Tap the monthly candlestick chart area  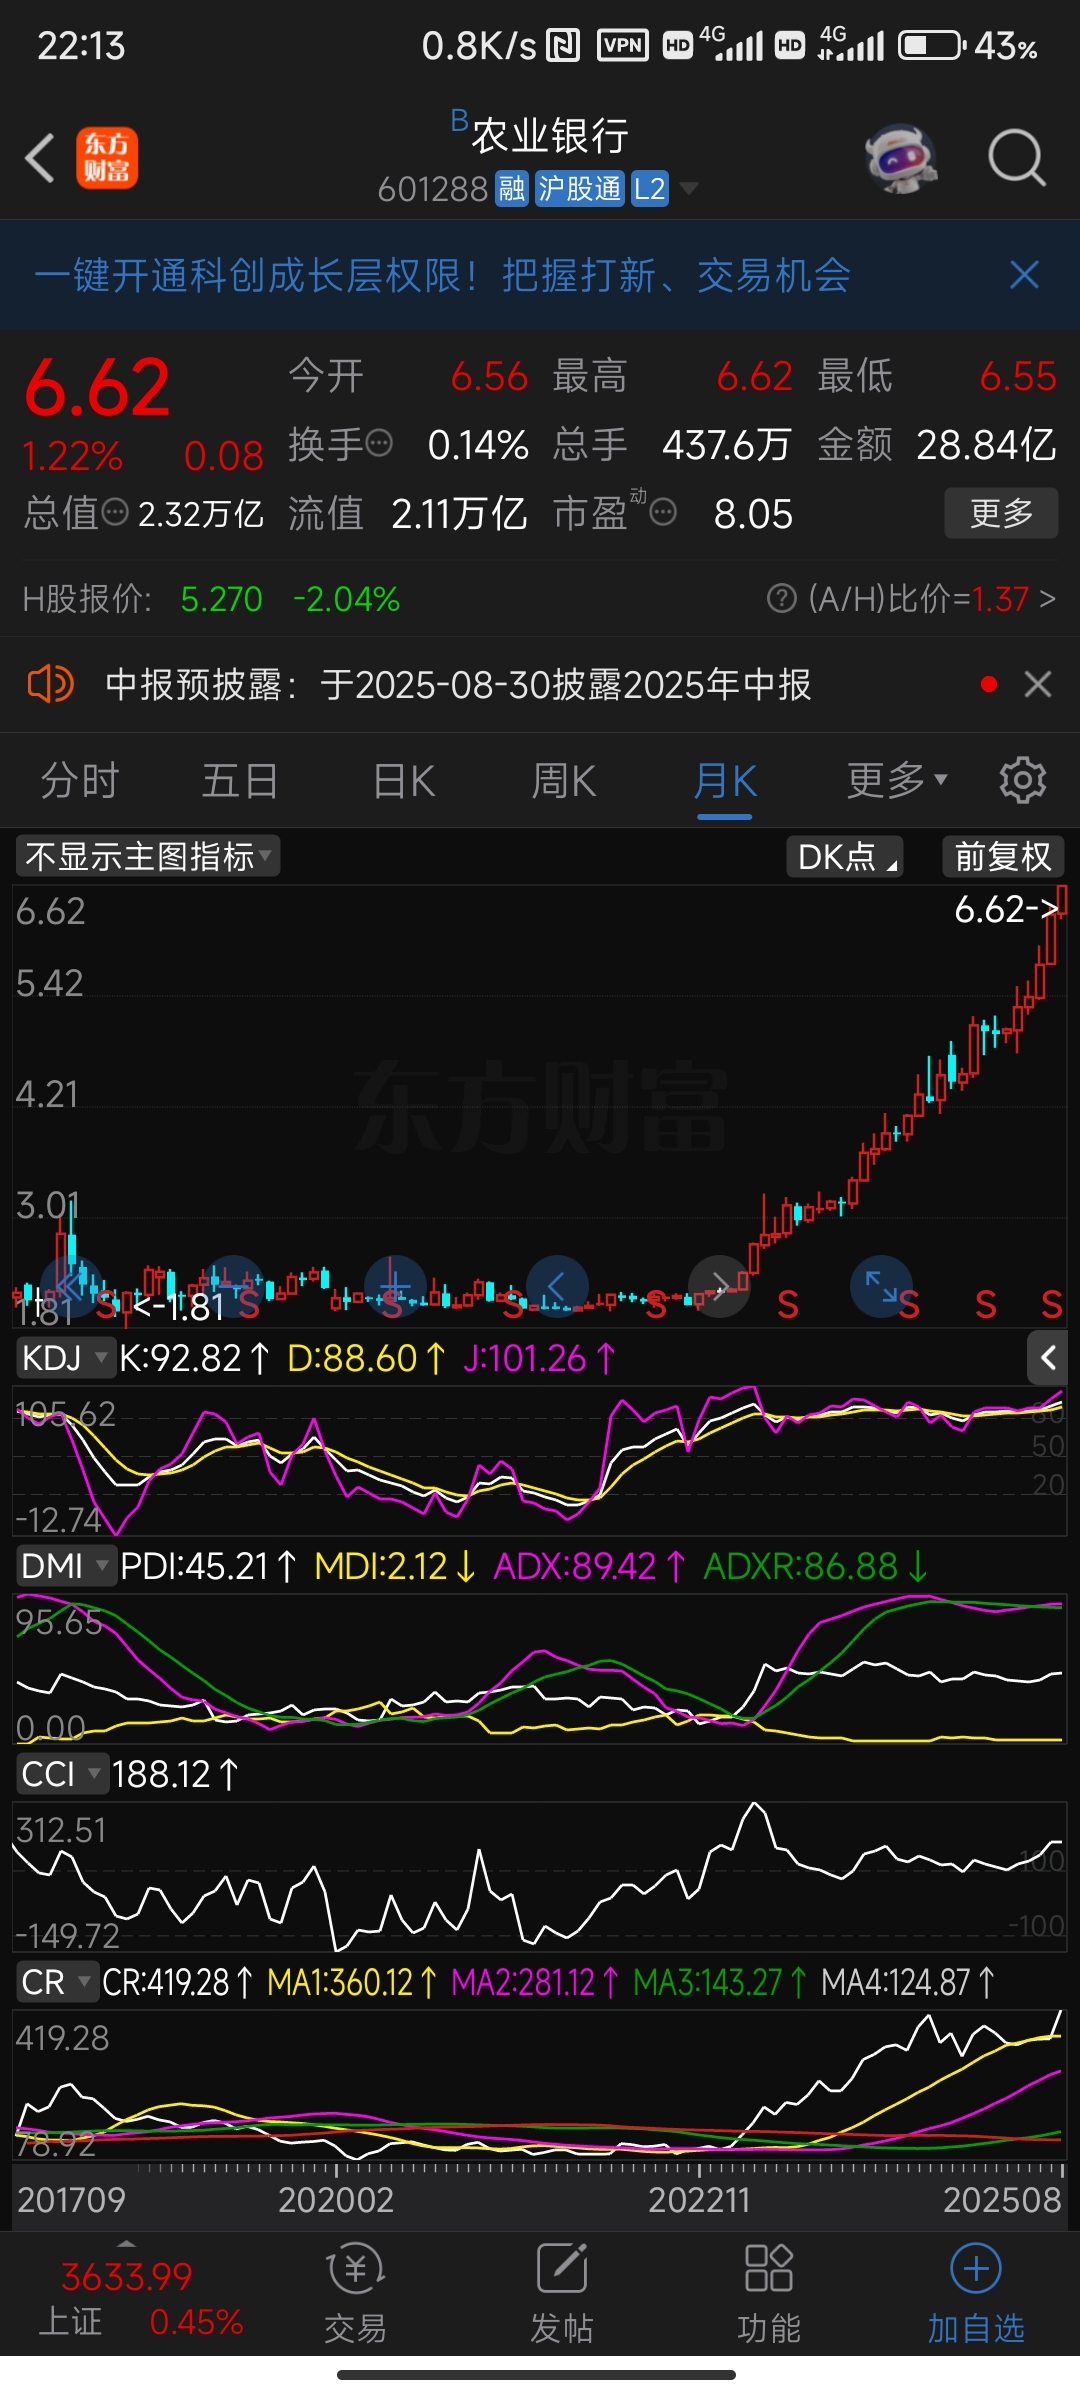point(540,1105)
